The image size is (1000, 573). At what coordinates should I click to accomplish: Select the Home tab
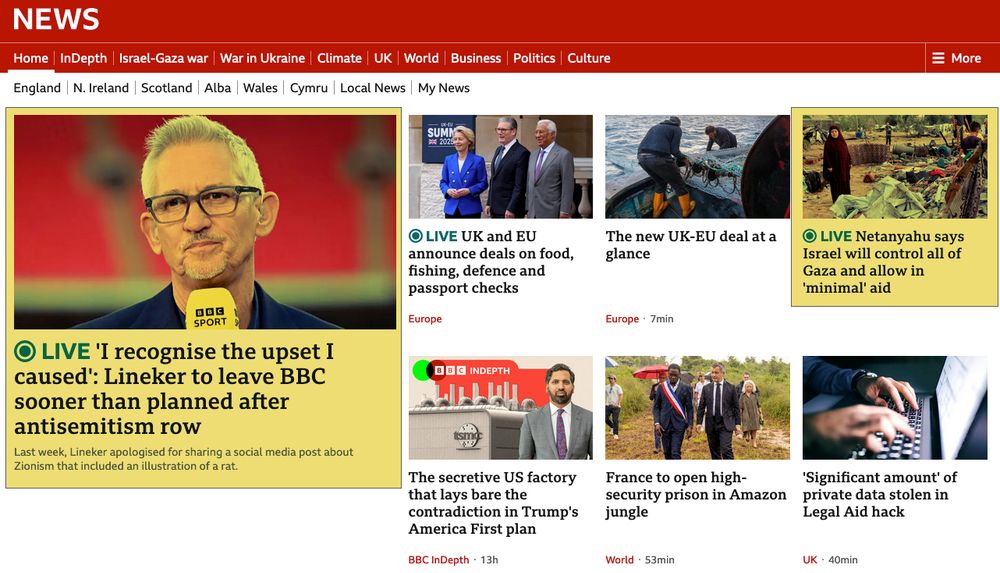(x=31, y=58)
